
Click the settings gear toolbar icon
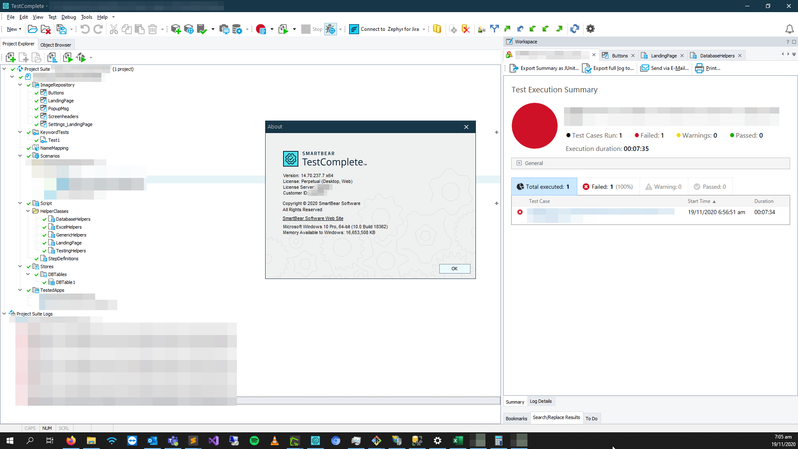tap(590, 29)
